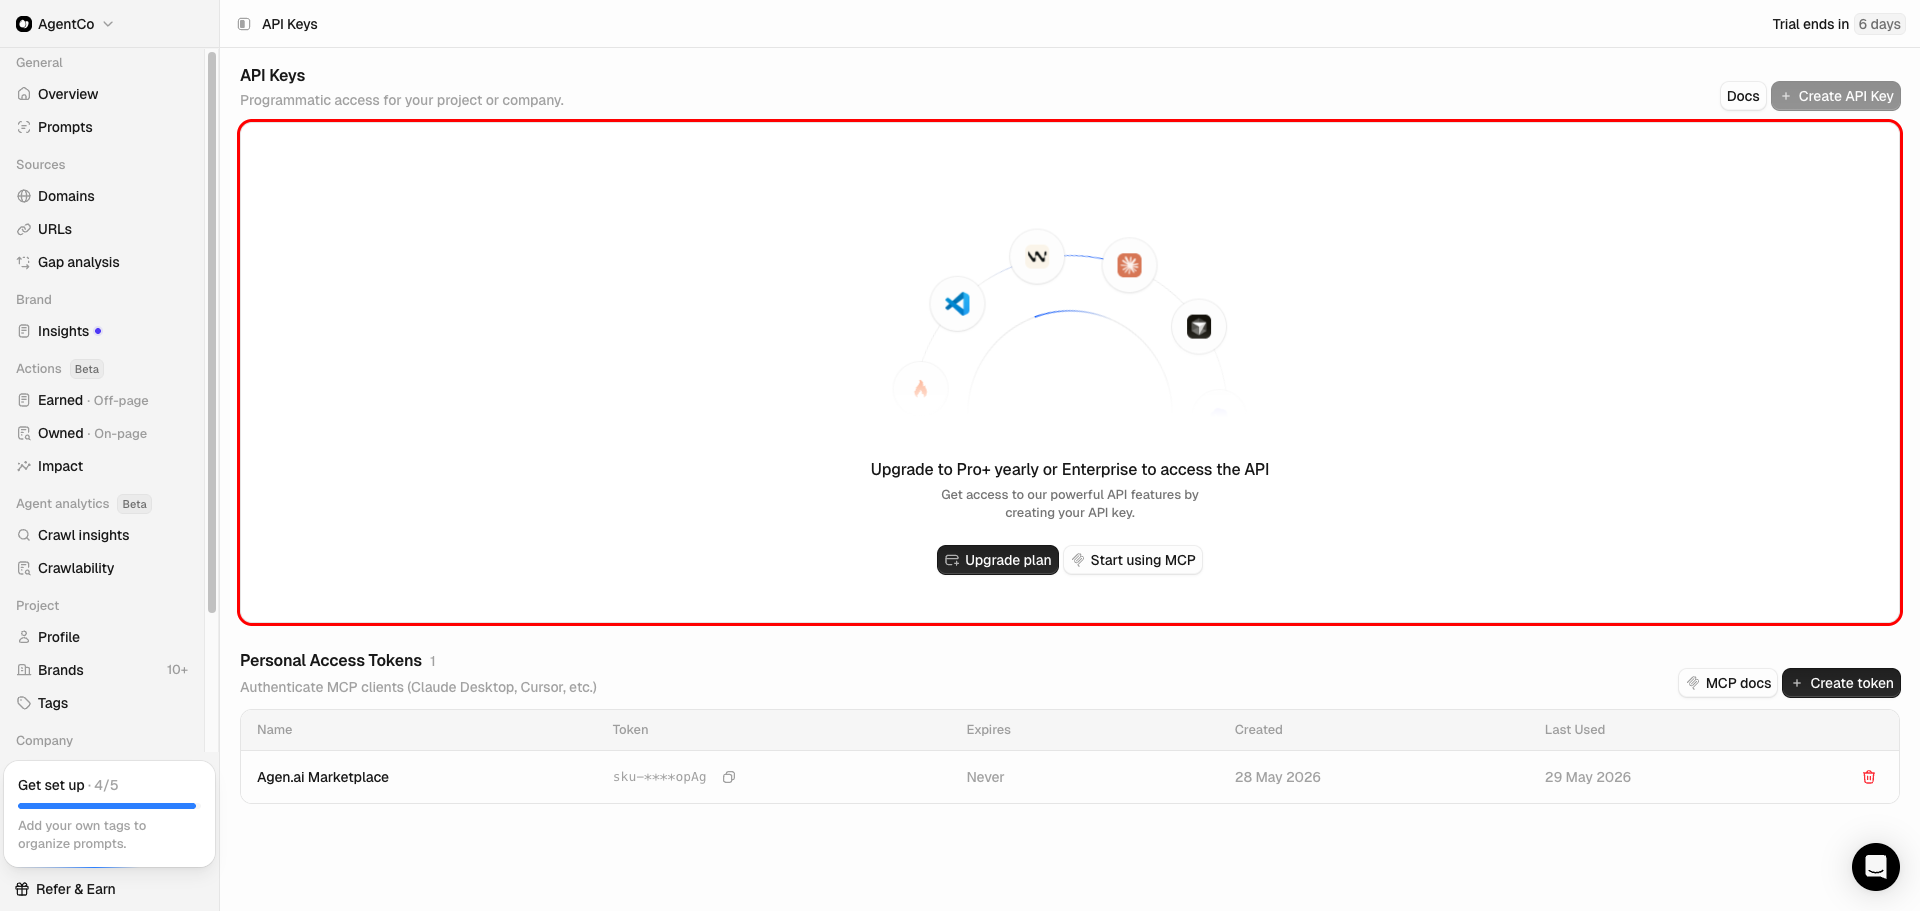This screenshot has width=1920, height=911.
Task: Click the sidebar scrollbar
Action: 211,332
